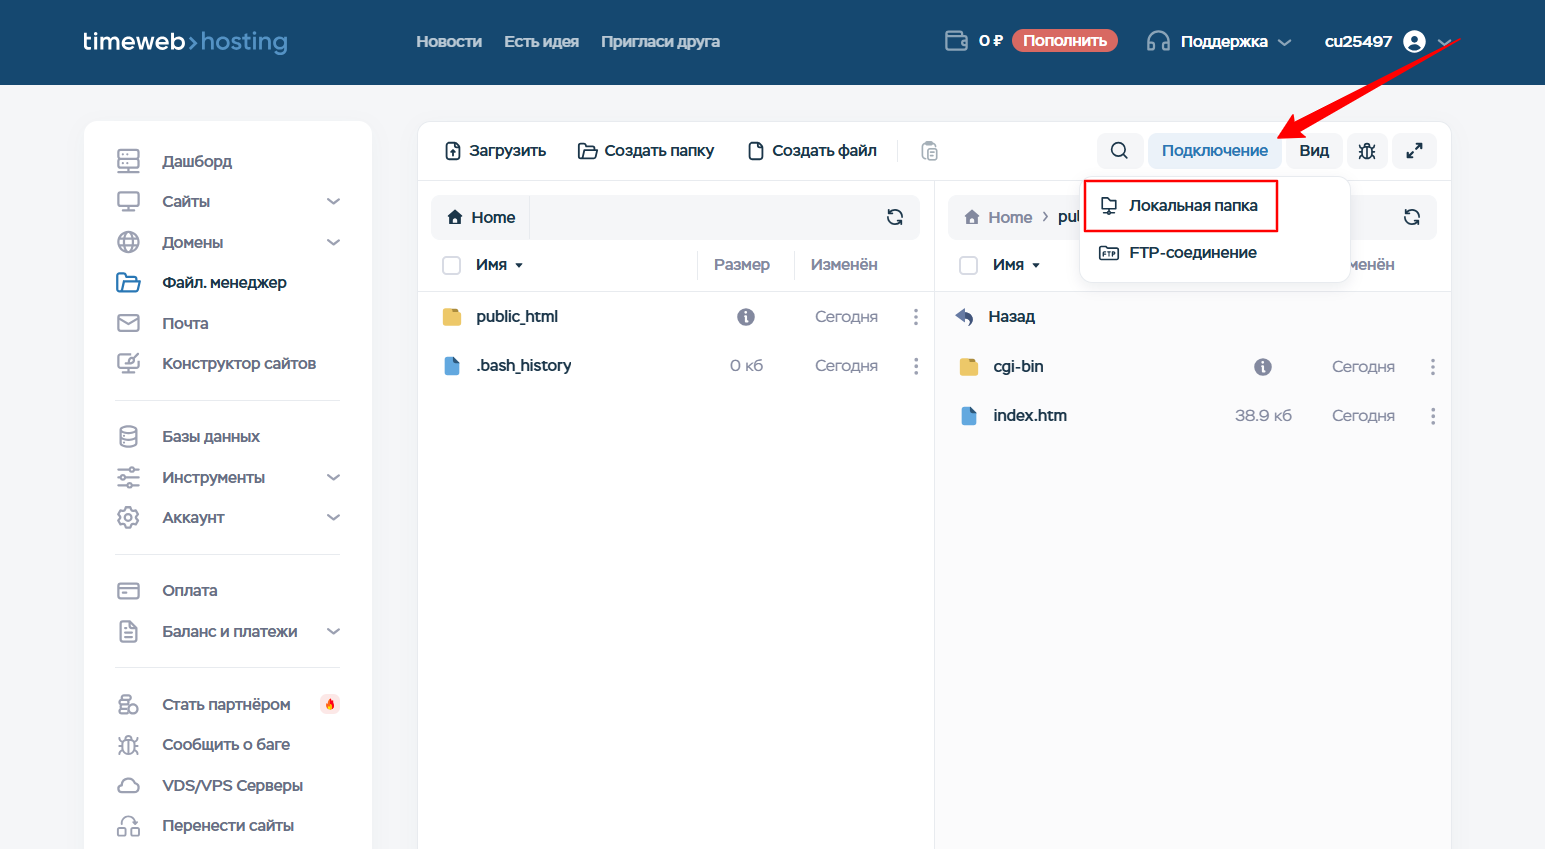Viewport: 1545px width, 849px height.
Task: Click the Вид view button
Action: pyautogui.click(x=1314, y=151)
